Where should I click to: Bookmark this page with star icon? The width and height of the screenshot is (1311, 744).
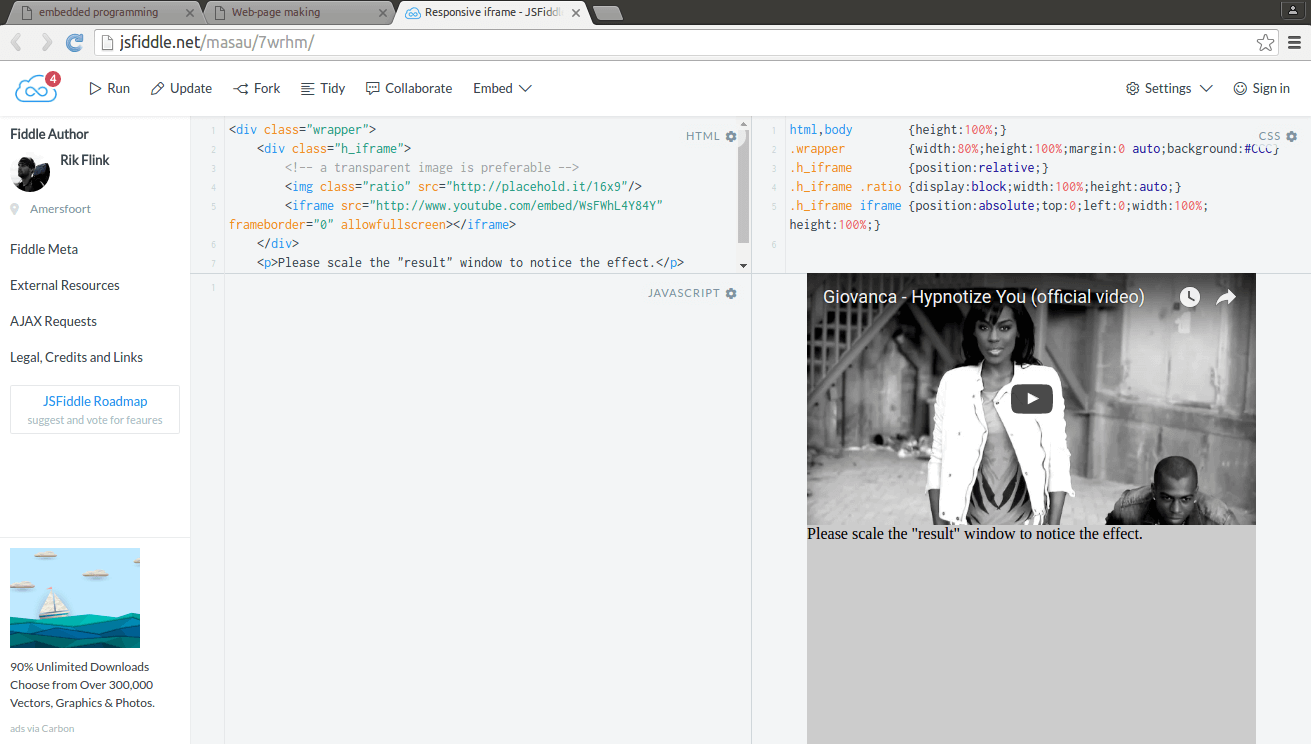[1265, 42]
